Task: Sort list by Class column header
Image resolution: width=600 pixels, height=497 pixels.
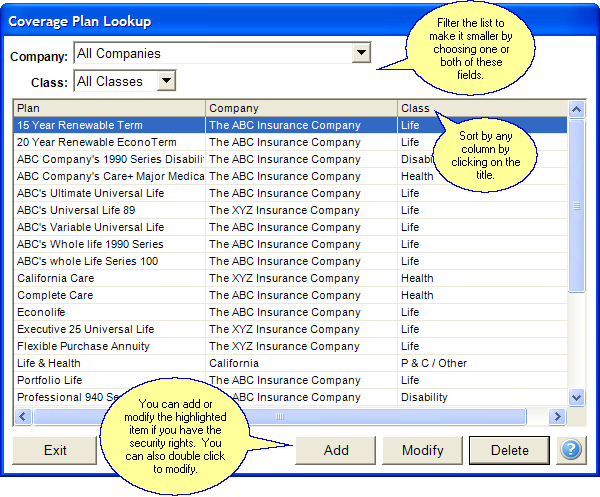Action: (482, 108)
